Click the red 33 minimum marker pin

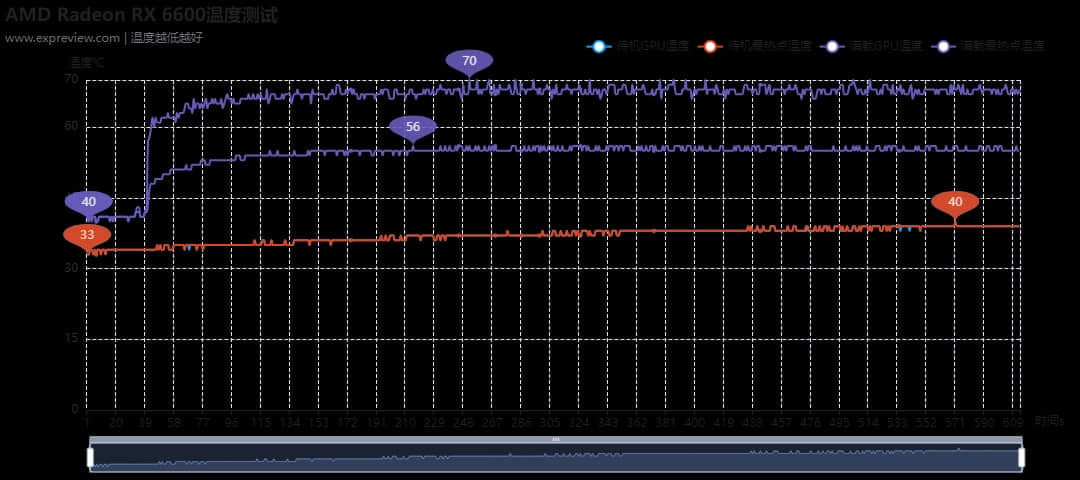pos(87,236)
